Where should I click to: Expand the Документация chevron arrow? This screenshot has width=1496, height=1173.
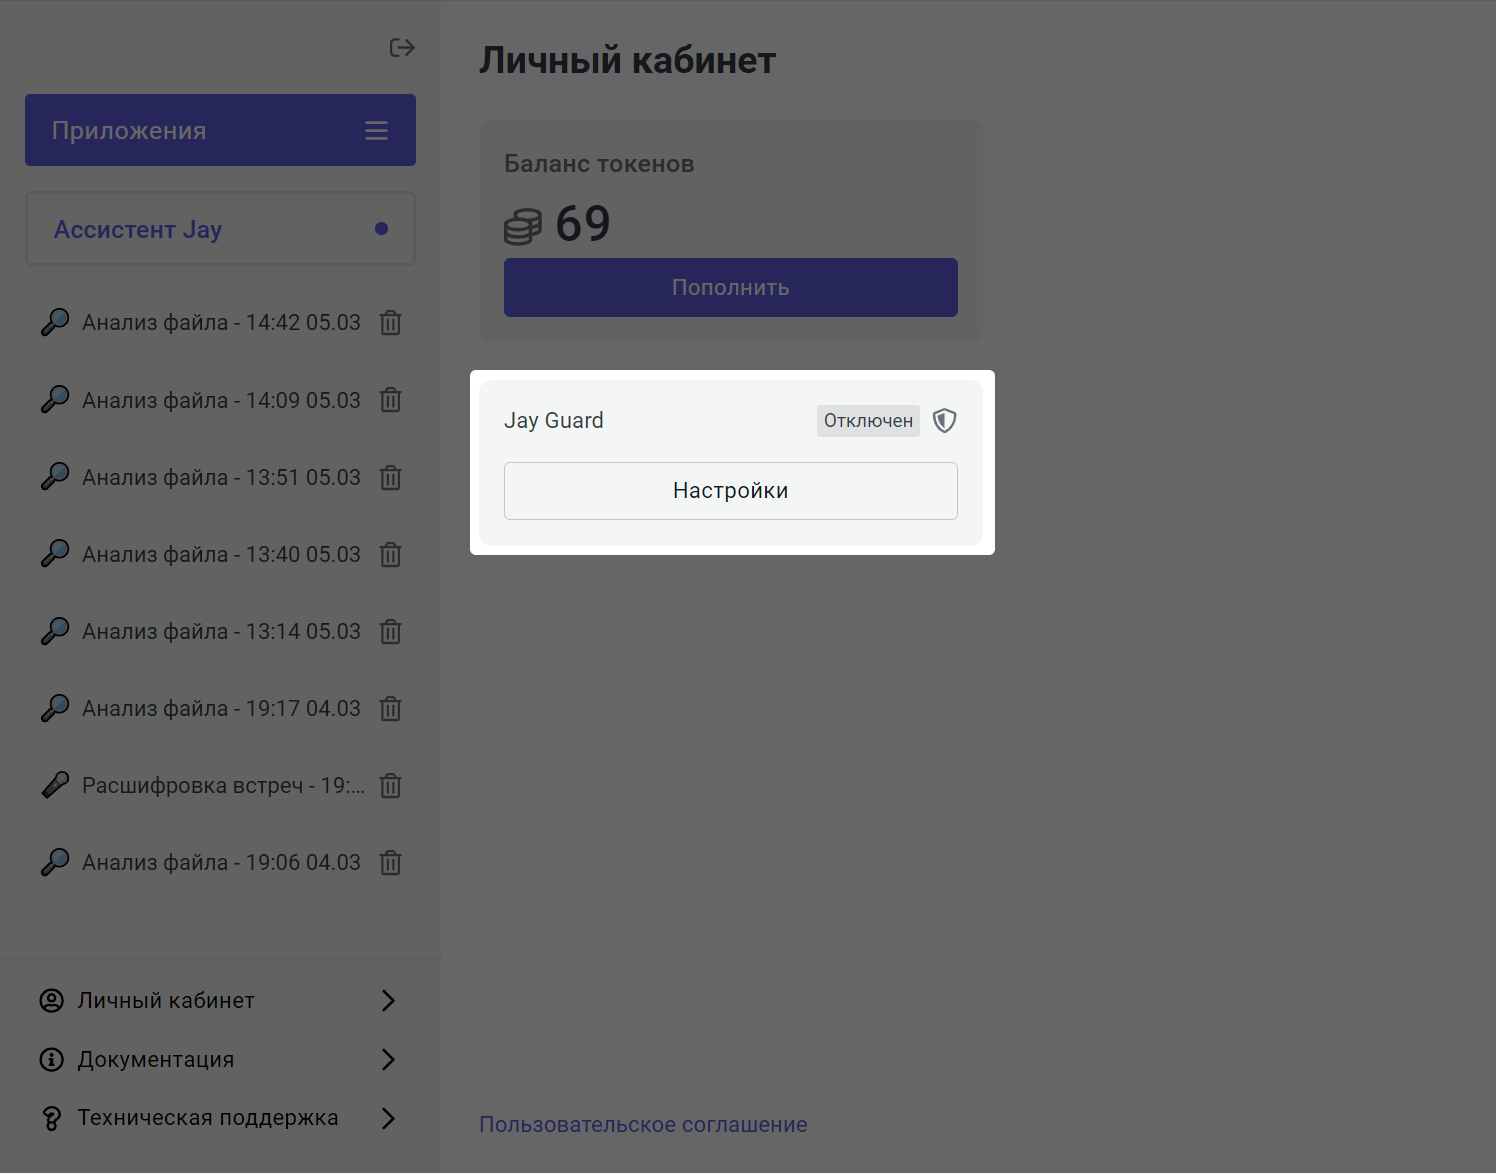coord(389,1060)
